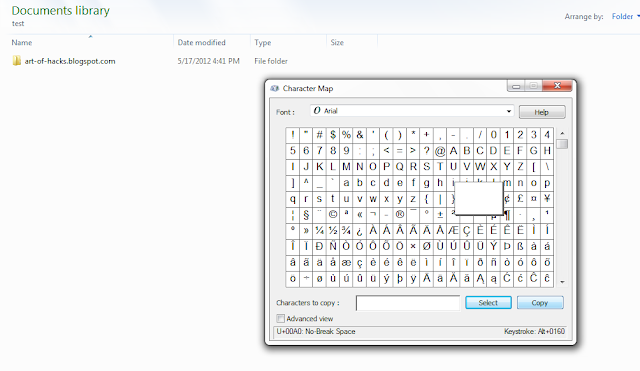Click the File folder type cell

coord(271,61)
